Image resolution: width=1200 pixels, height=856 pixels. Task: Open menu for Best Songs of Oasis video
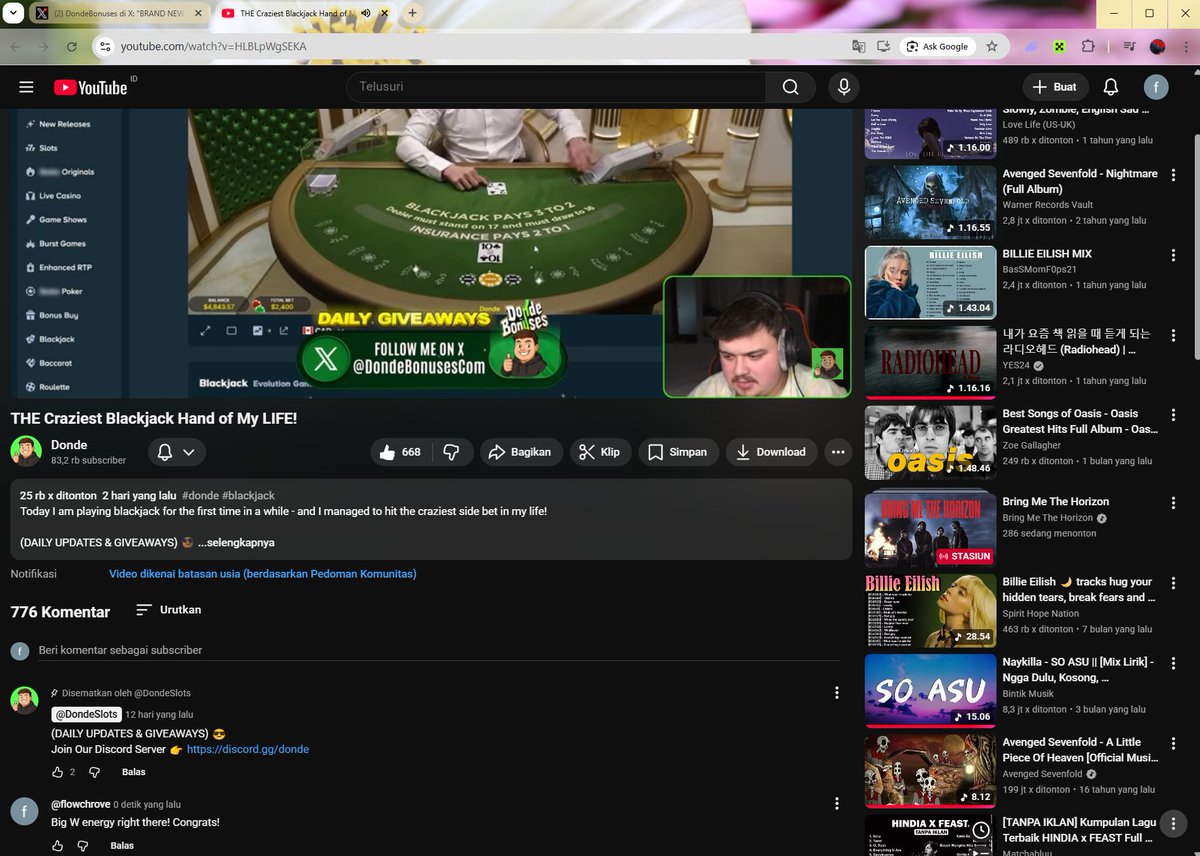pos(1173,416)
